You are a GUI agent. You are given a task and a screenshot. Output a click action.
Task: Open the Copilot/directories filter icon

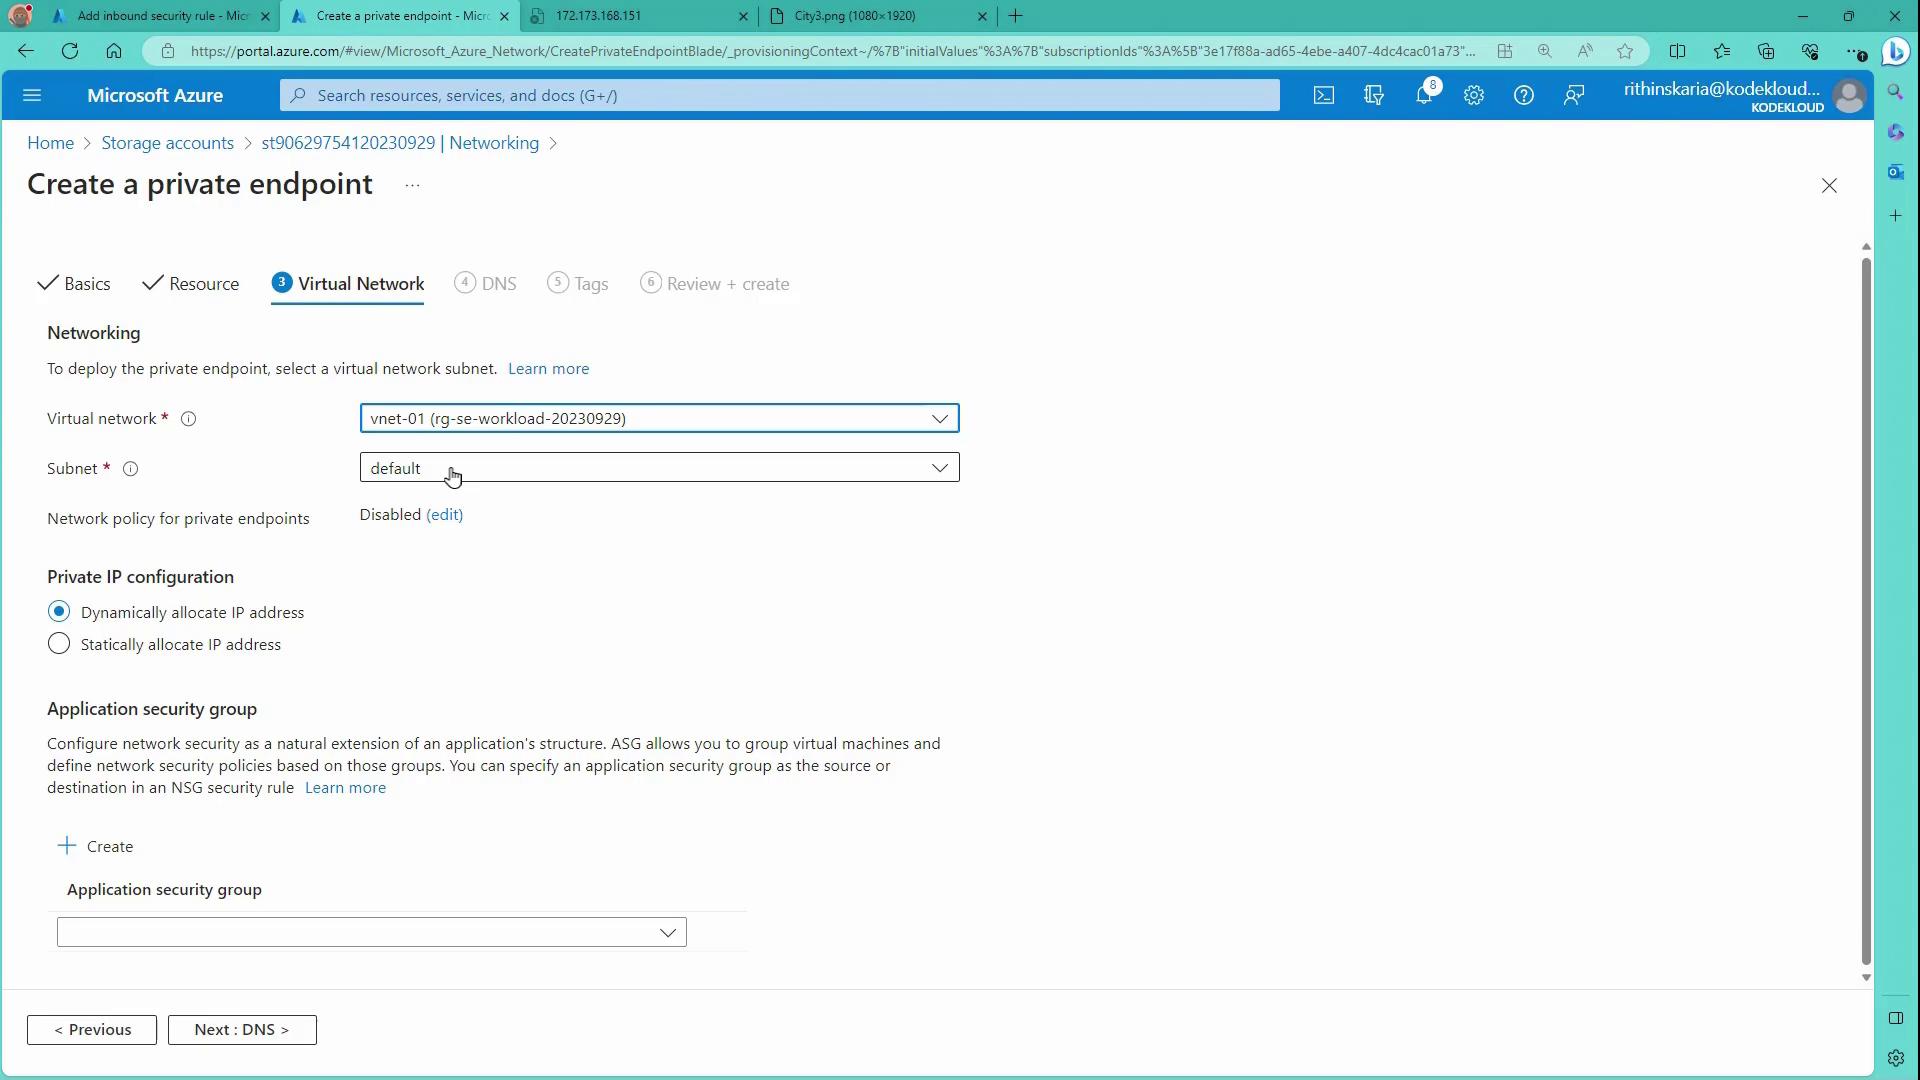point(1373,96)
